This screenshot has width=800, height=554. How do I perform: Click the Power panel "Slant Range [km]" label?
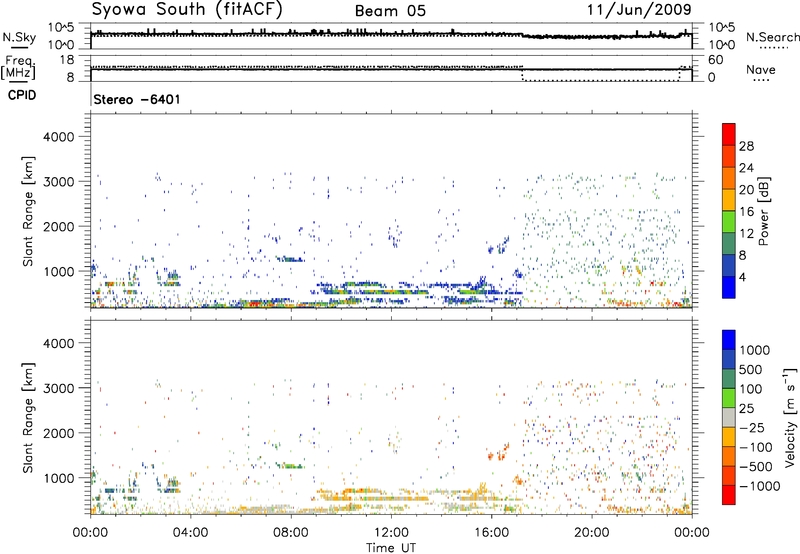coord(28,211)
